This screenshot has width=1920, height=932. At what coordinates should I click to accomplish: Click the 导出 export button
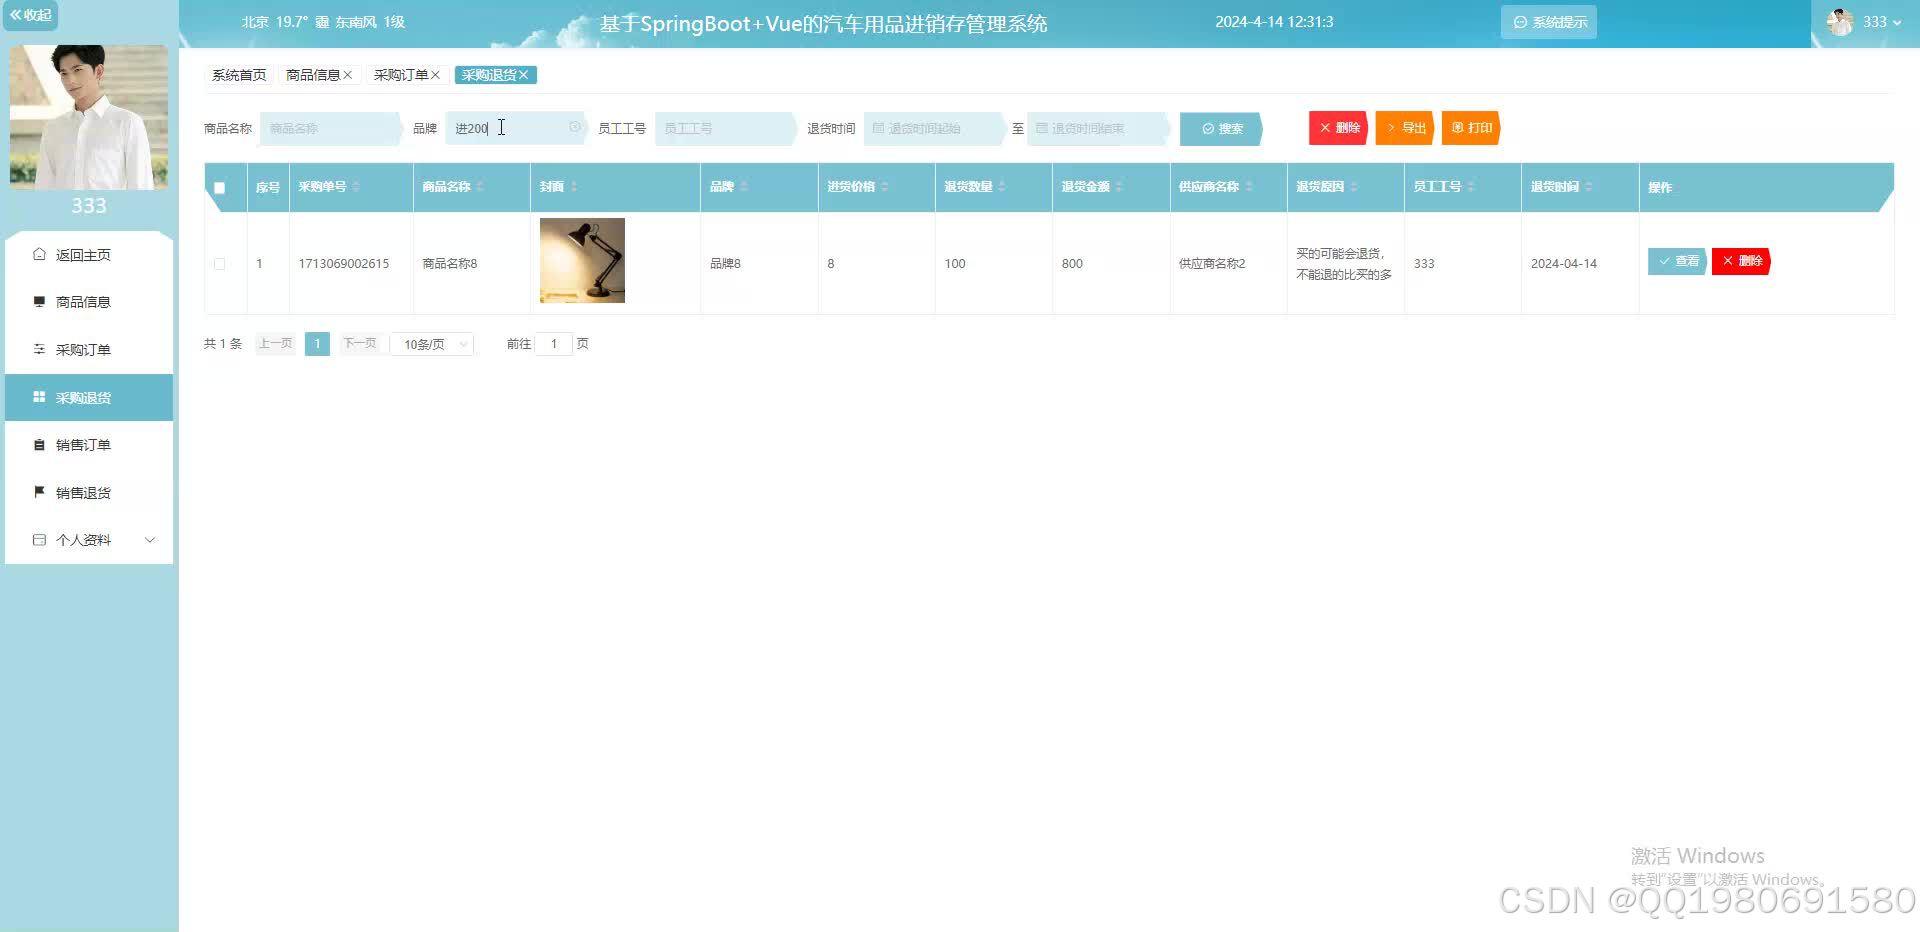coord(1405,128)
